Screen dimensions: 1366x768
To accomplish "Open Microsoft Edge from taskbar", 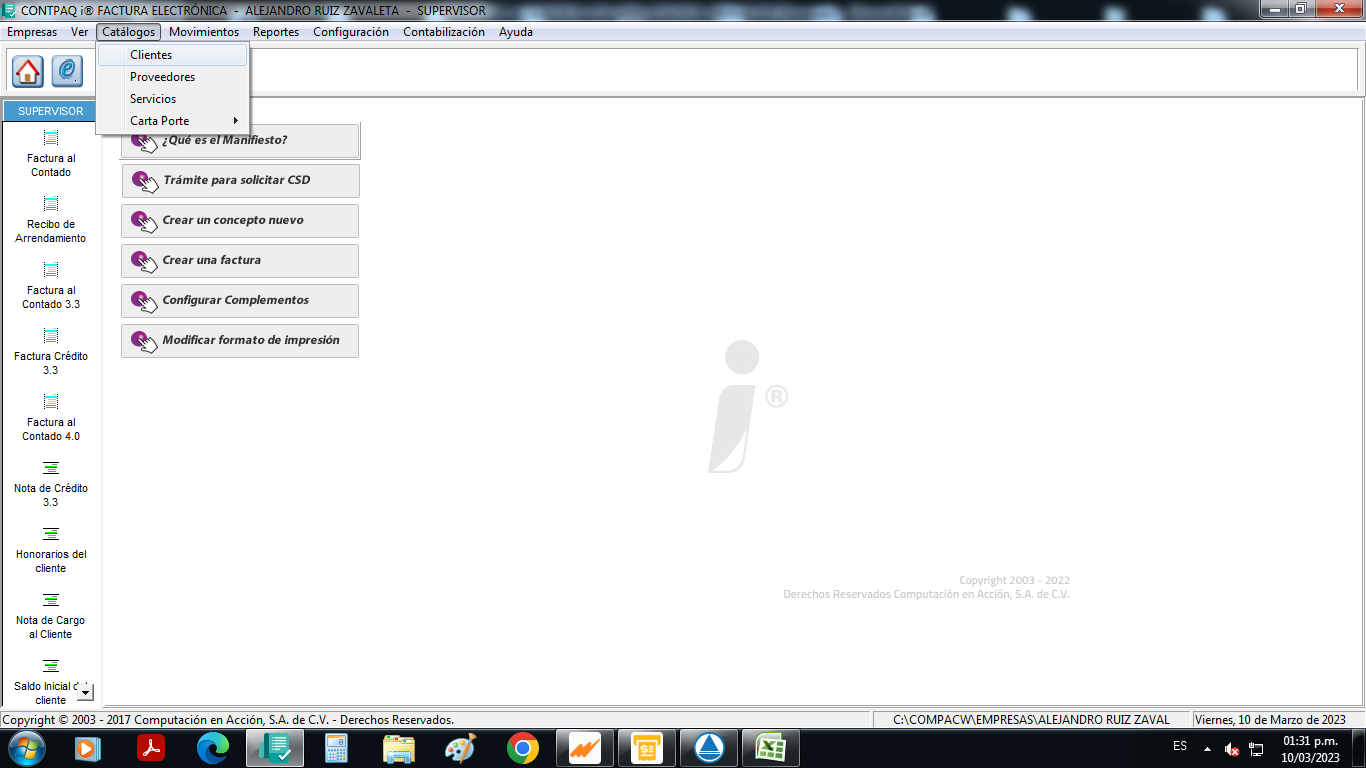I will pyautogui.click(x=212, y=748).
